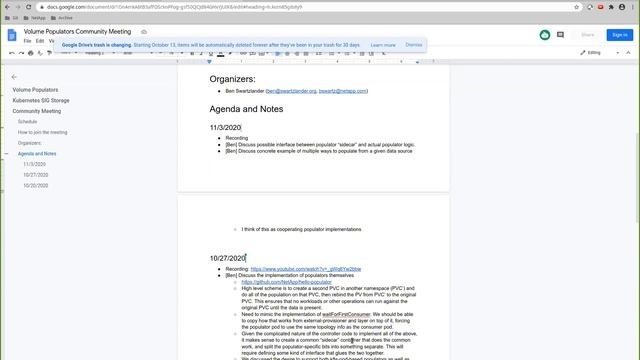This screenshot has width=640, height=360.
Task: Jump to How to join the meeting
Action: (42, 132)
